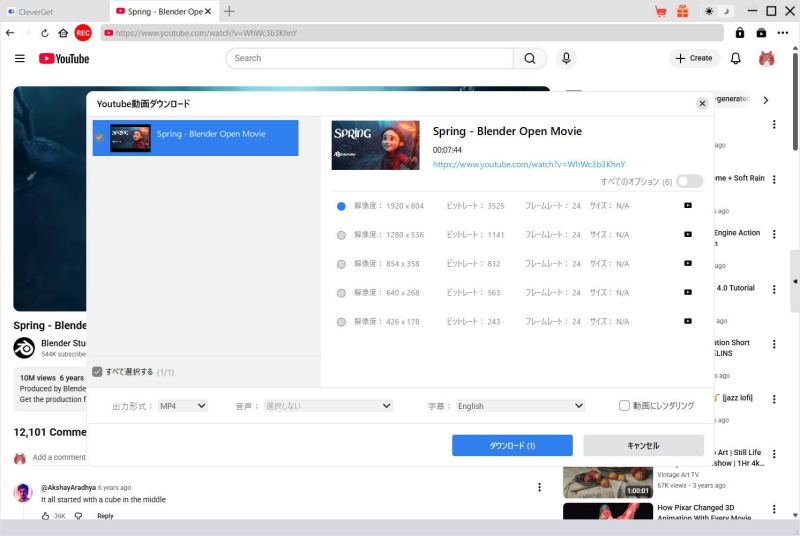This screenshot has height=536, width=800.
Task: Open YouTube hamburger guide menu
Action: point(19,59)
